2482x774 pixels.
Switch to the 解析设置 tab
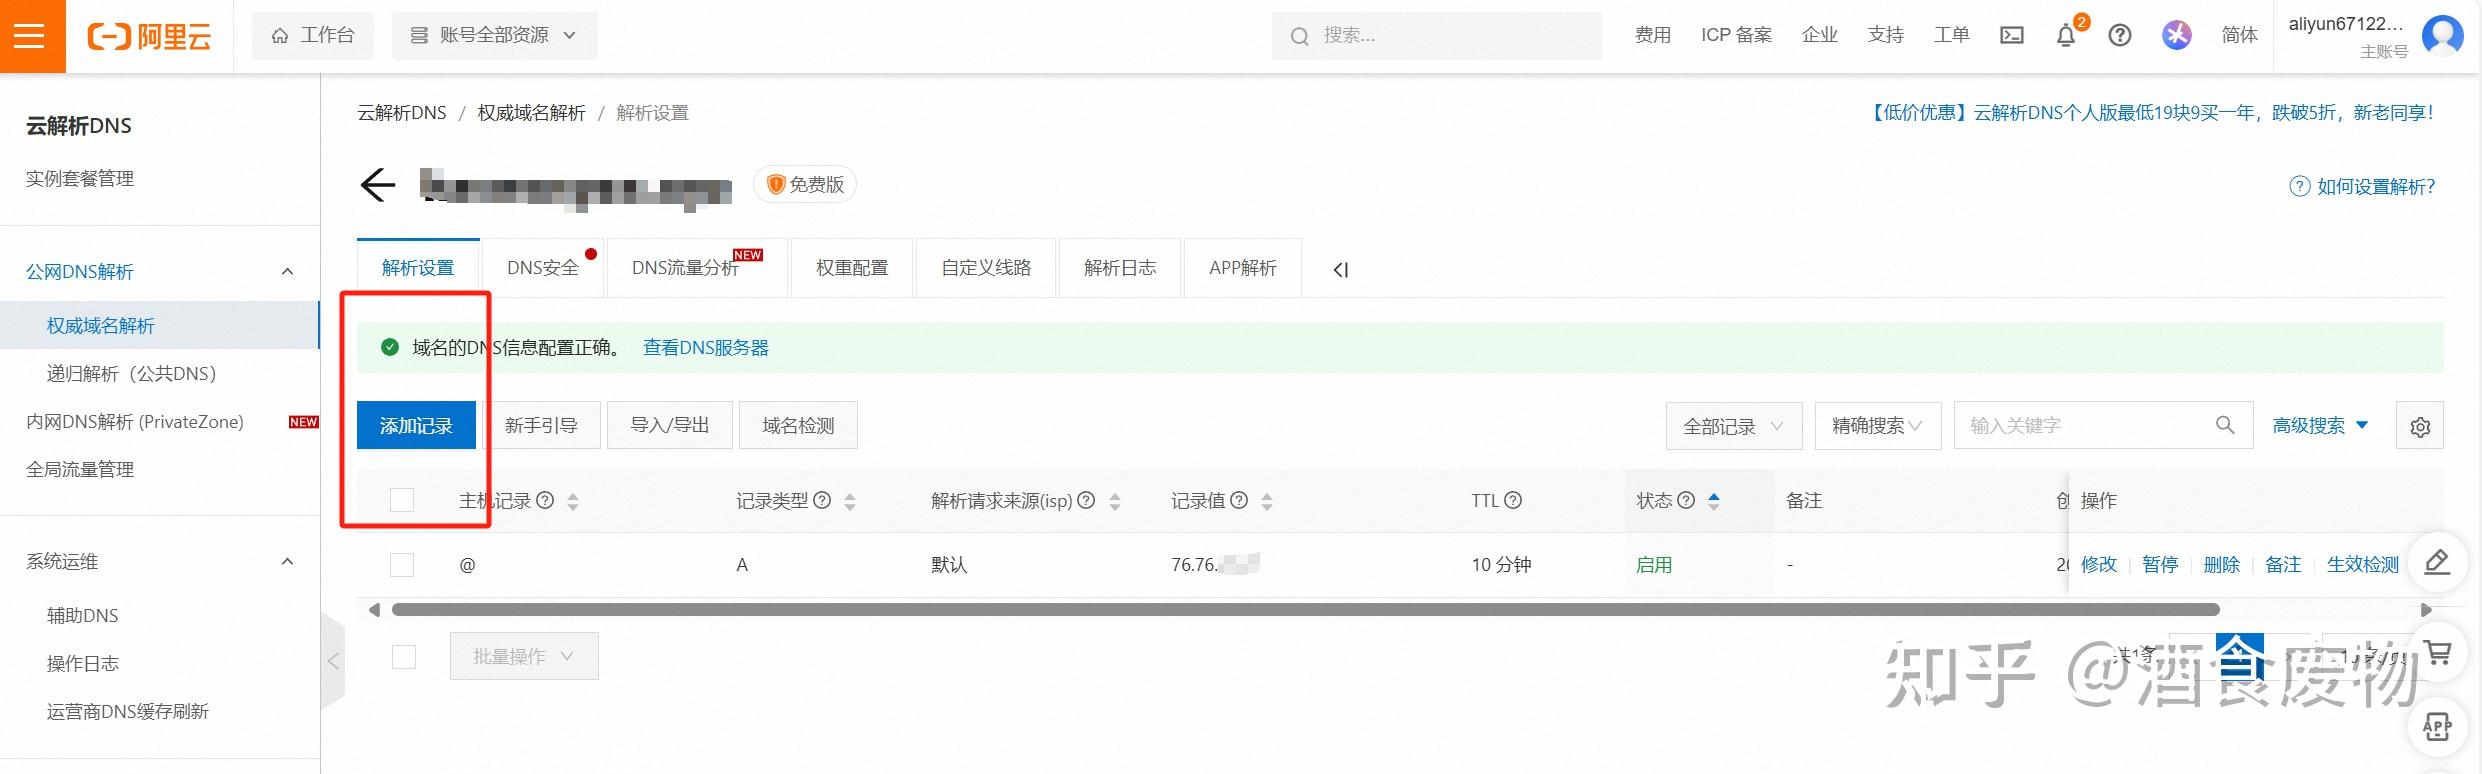[x=418, y=268]
